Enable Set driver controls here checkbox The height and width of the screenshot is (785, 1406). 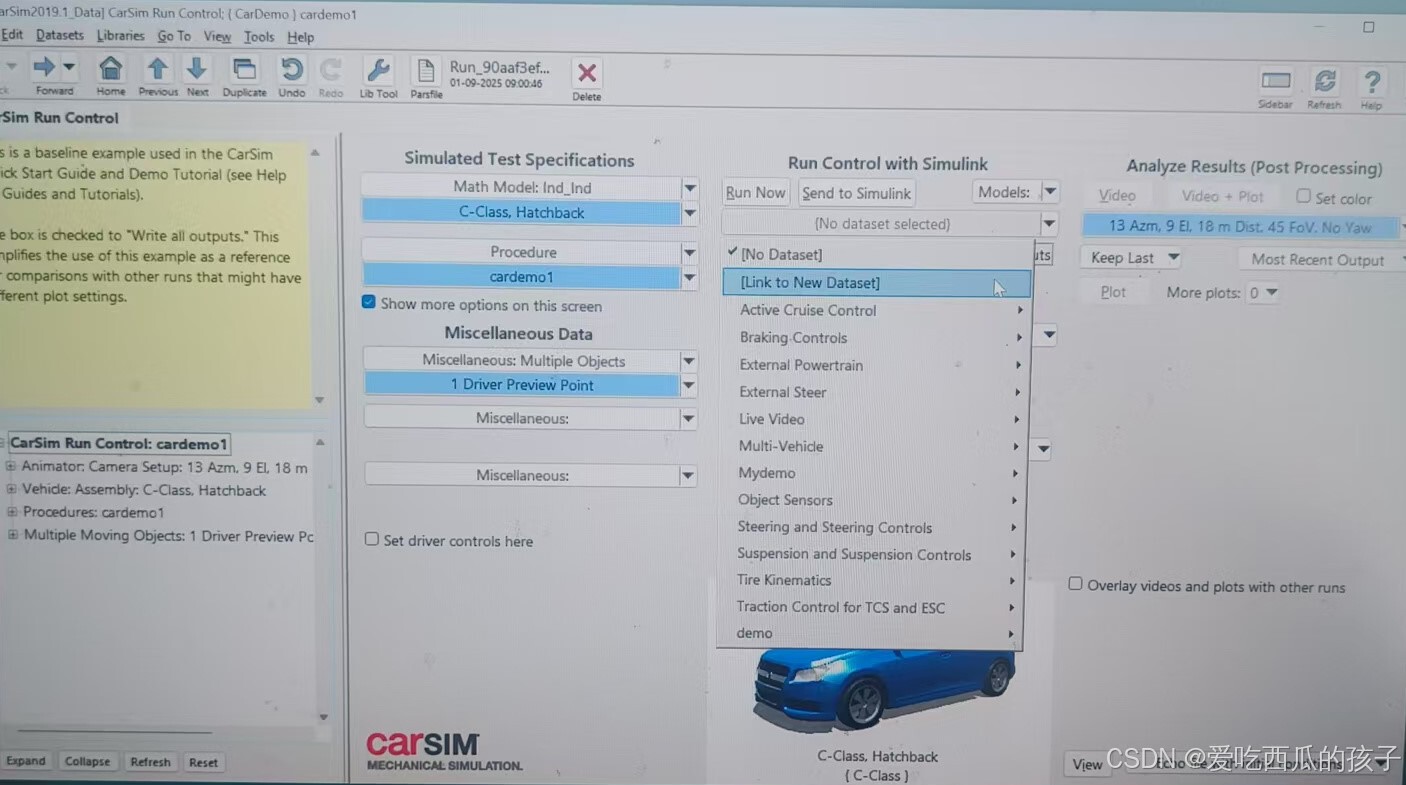372,539
